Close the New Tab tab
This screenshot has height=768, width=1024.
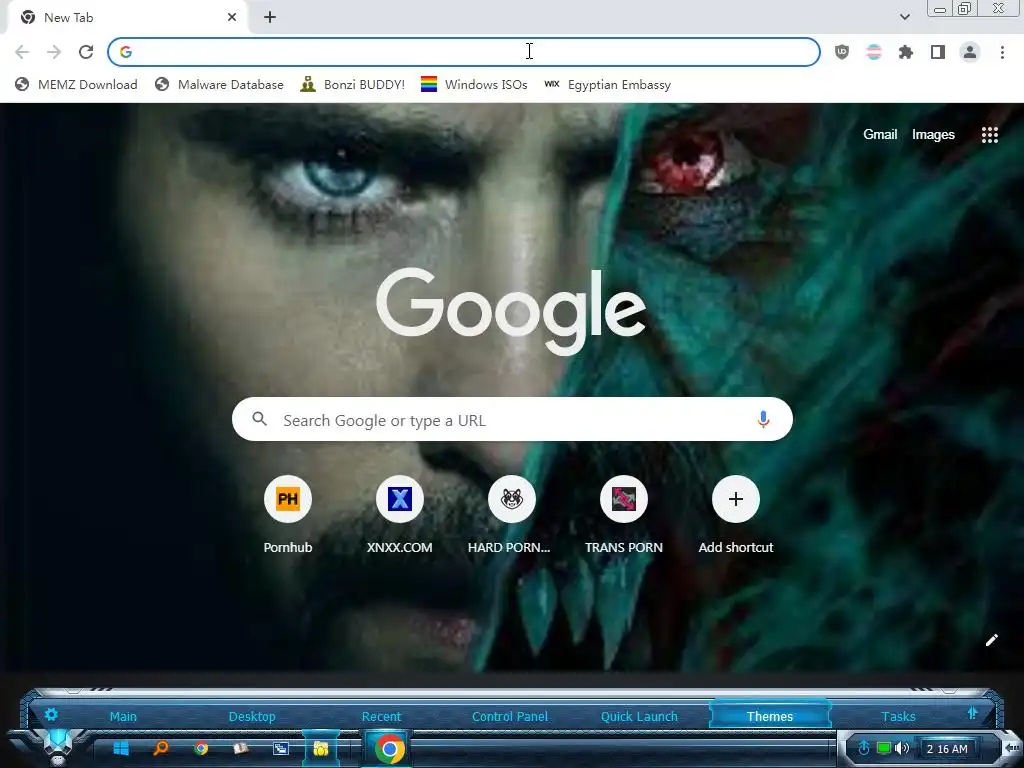(x=232, y=17)
